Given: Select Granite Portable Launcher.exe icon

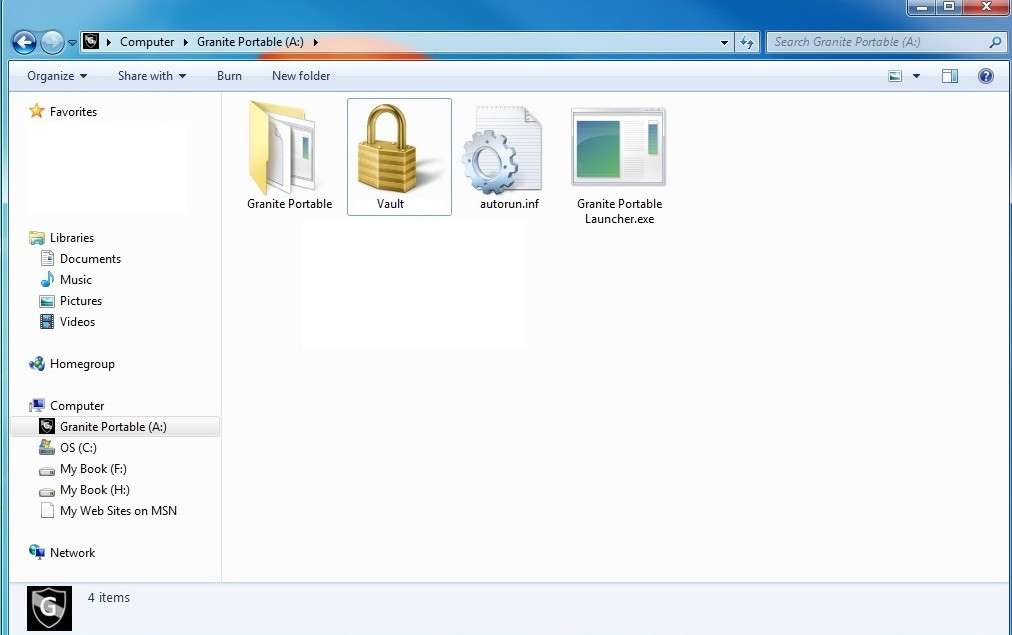Looking at the screenshot, I should pyautogui.click(x=619, y=148).
